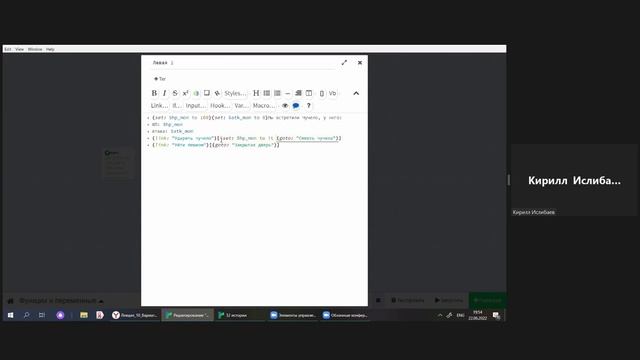The image size is (640, 360).
Task: Open the Macro... builder
Action: 264,105
